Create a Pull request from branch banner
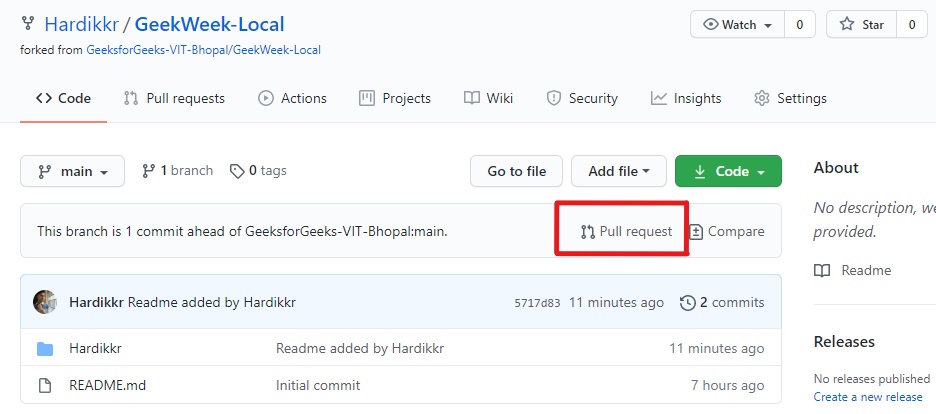Screen dimensions: 936x414 tap(626, 231)
